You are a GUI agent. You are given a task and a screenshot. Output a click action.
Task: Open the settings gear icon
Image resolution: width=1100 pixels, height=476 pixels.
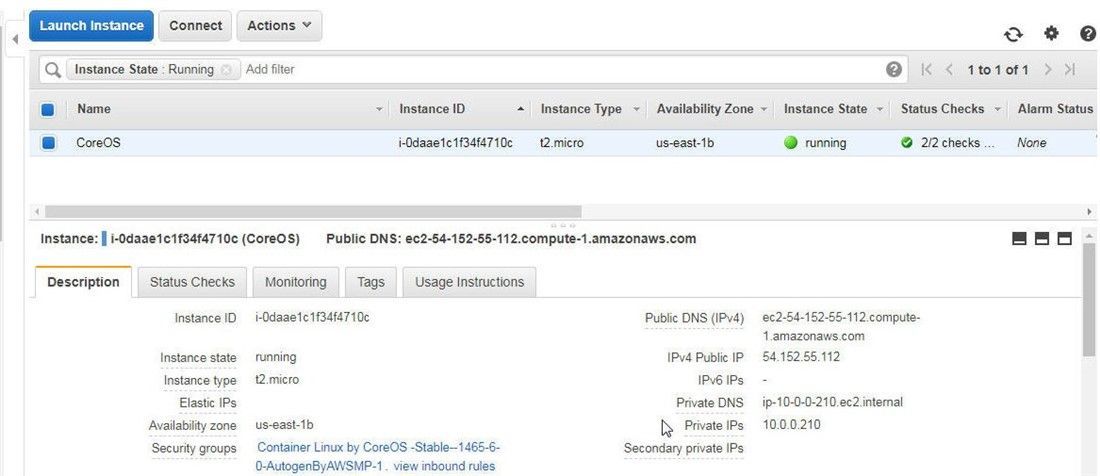[1051, 33]
